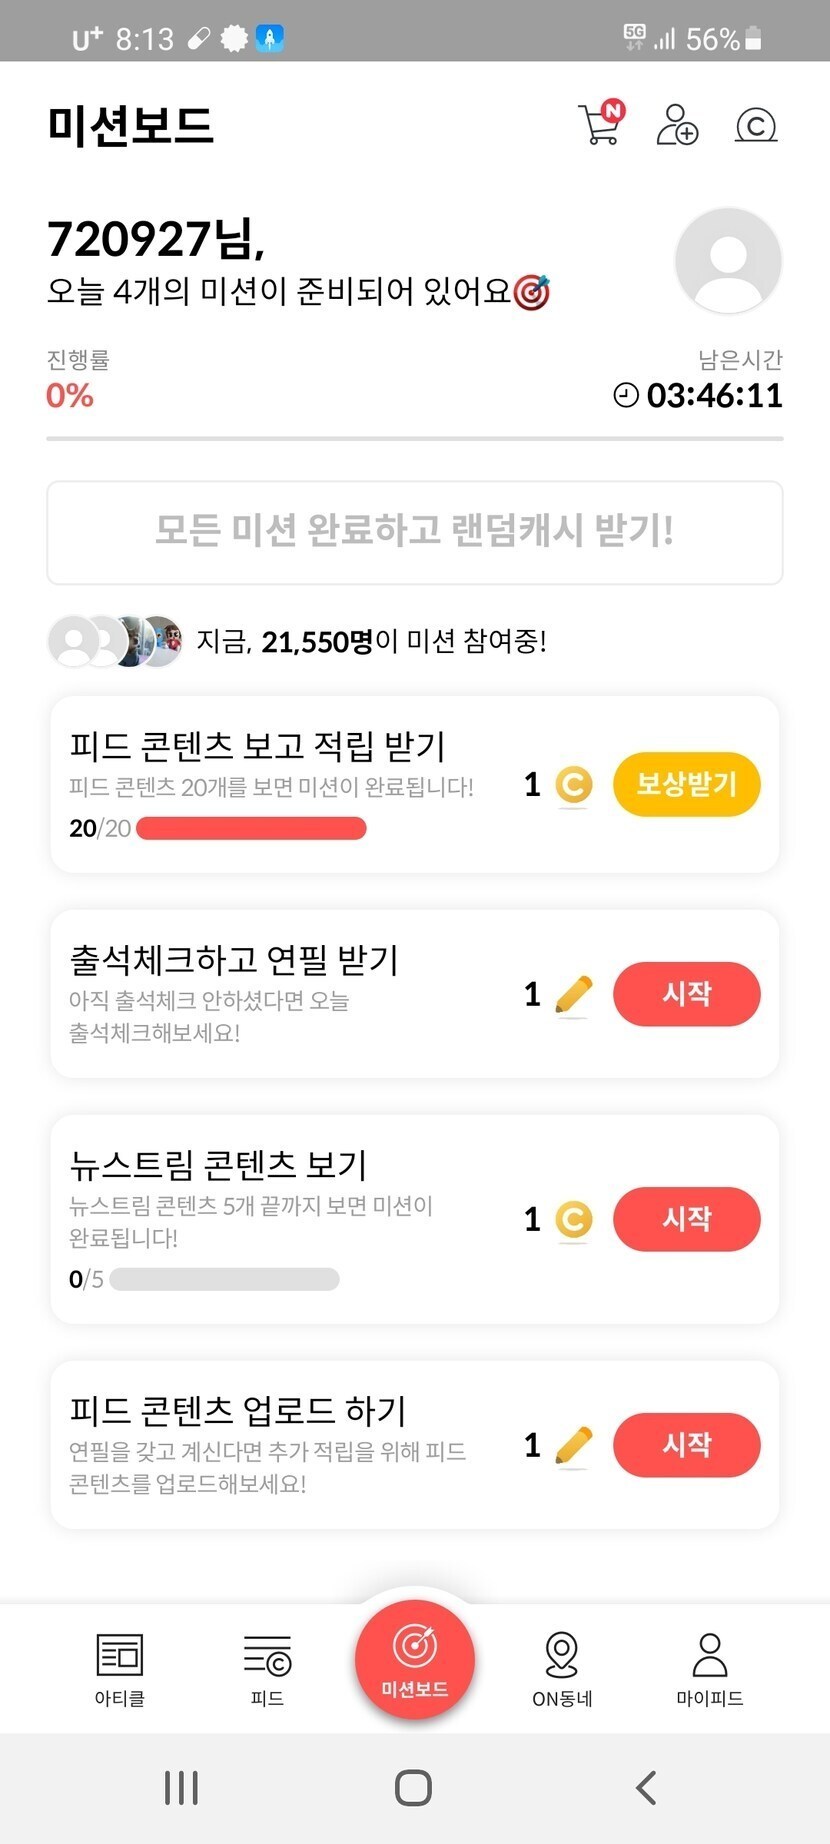Go to the 마이피드 tab
830x1844 pixels.
pyautogui.click(x=710, y=1668)
